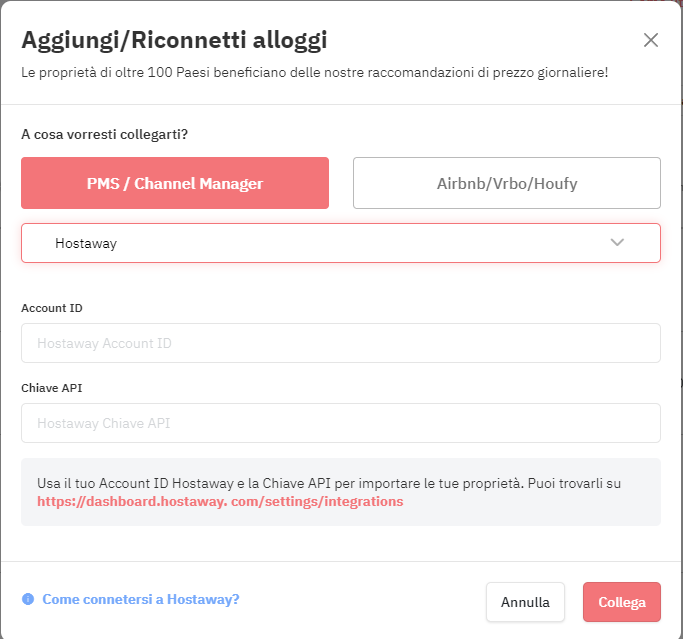Click the Collega button
The width and height of the screenshot is (683, 639).
(x=622, y=602)
